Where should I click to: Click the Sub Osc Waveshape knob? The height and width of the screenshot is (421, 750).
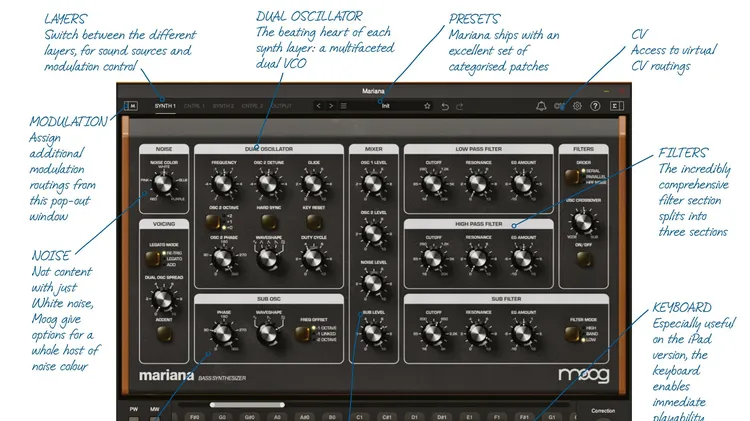tap(268, 334)
